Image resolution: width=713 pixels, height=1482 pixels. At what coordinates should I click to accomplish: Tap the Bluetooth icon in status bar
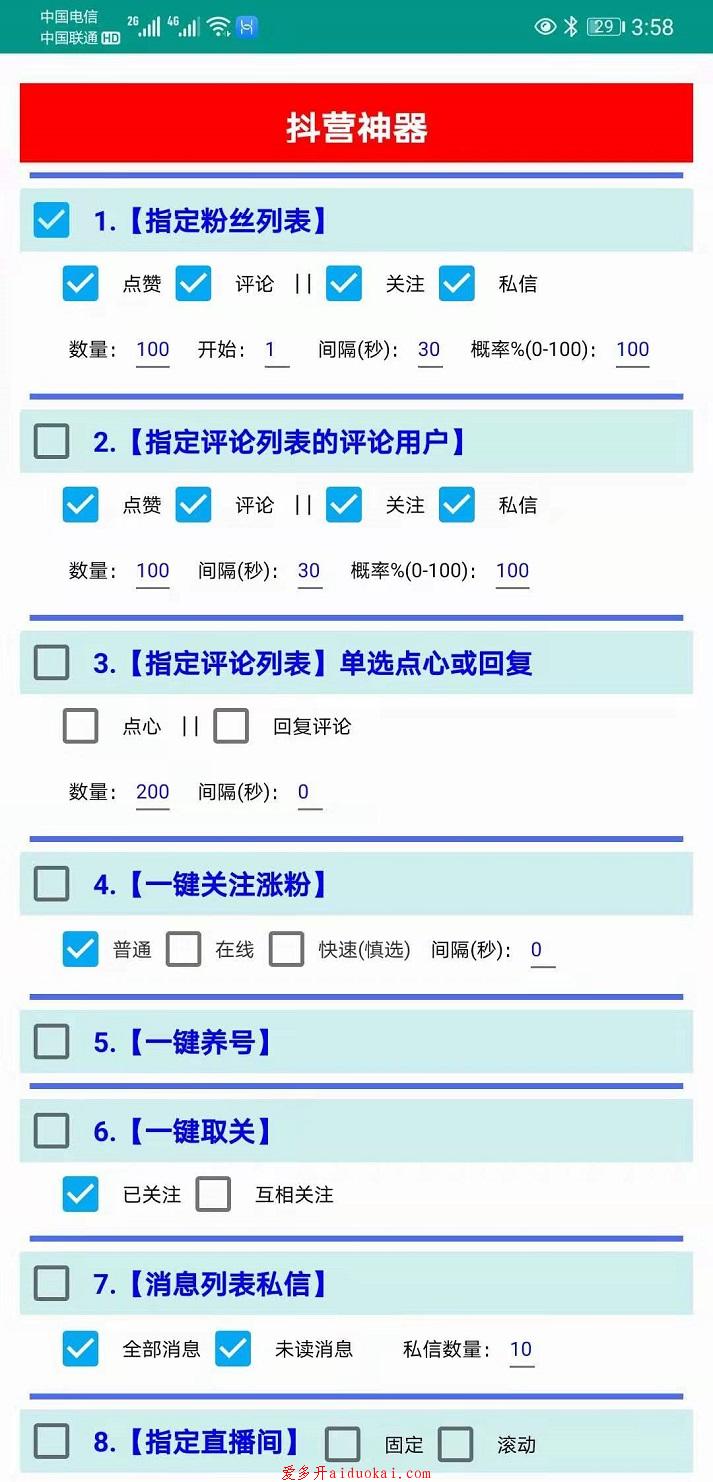[570, 27]
